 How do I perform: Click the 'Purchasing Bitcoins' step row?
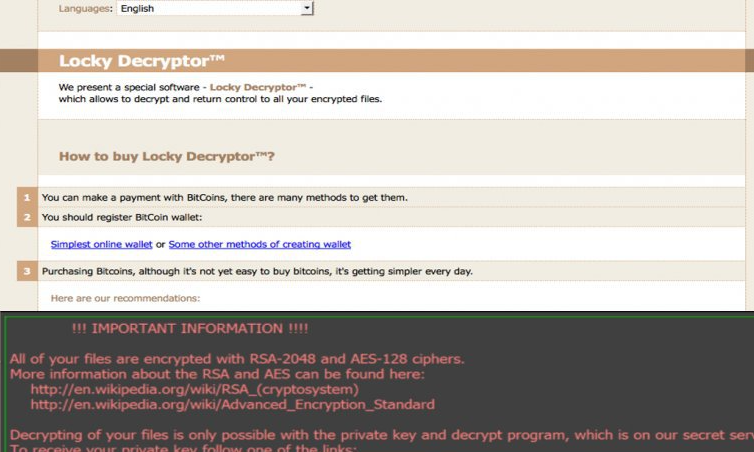256,271
